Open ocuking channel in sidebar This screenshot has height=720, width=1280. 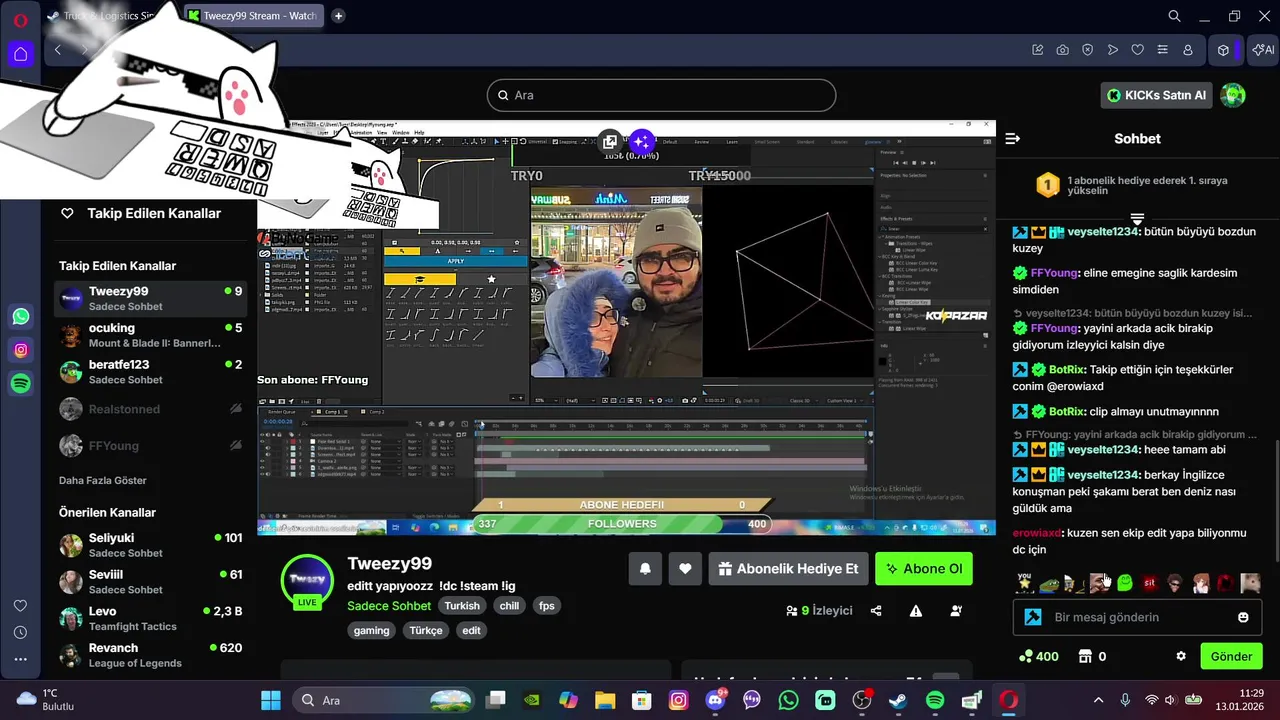point(151,335)
